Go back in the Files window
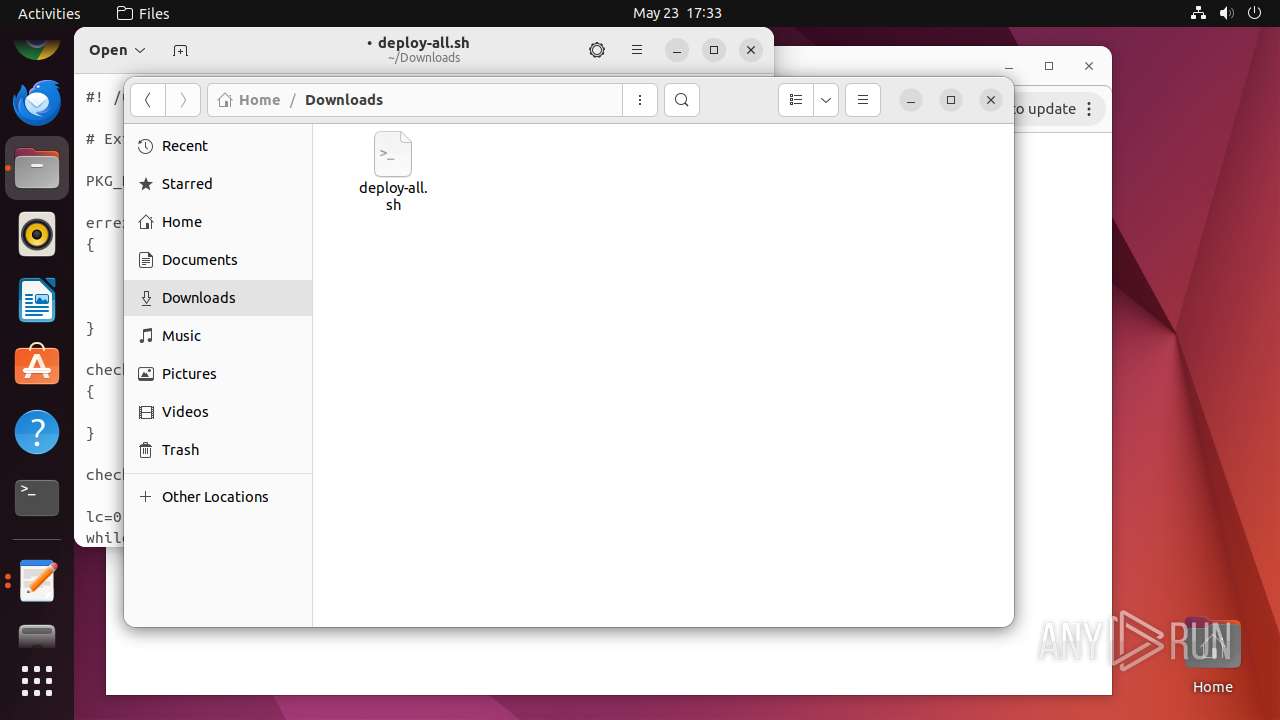This screenshot has width=1280, height=720. pos(148,100)
